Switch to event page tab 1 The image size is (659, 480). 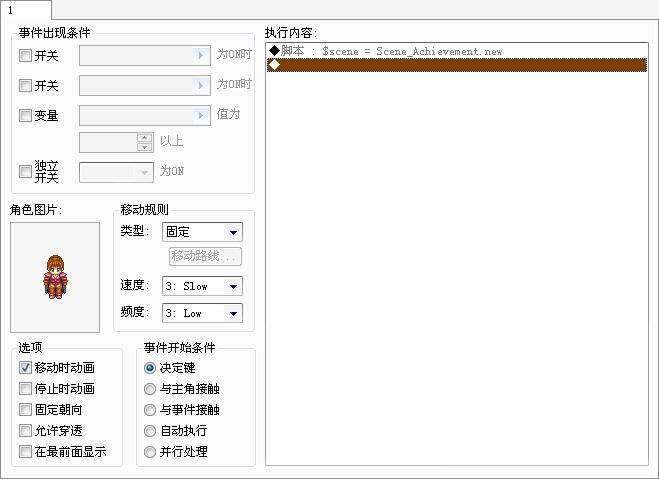pos(25,10)
